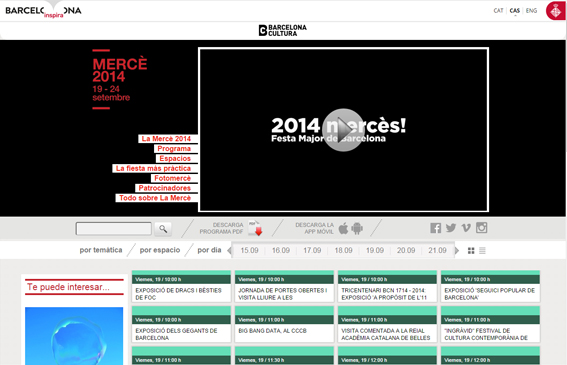Switch to list view layout
This screenshot has height=365, width=567.
(482, 251)
